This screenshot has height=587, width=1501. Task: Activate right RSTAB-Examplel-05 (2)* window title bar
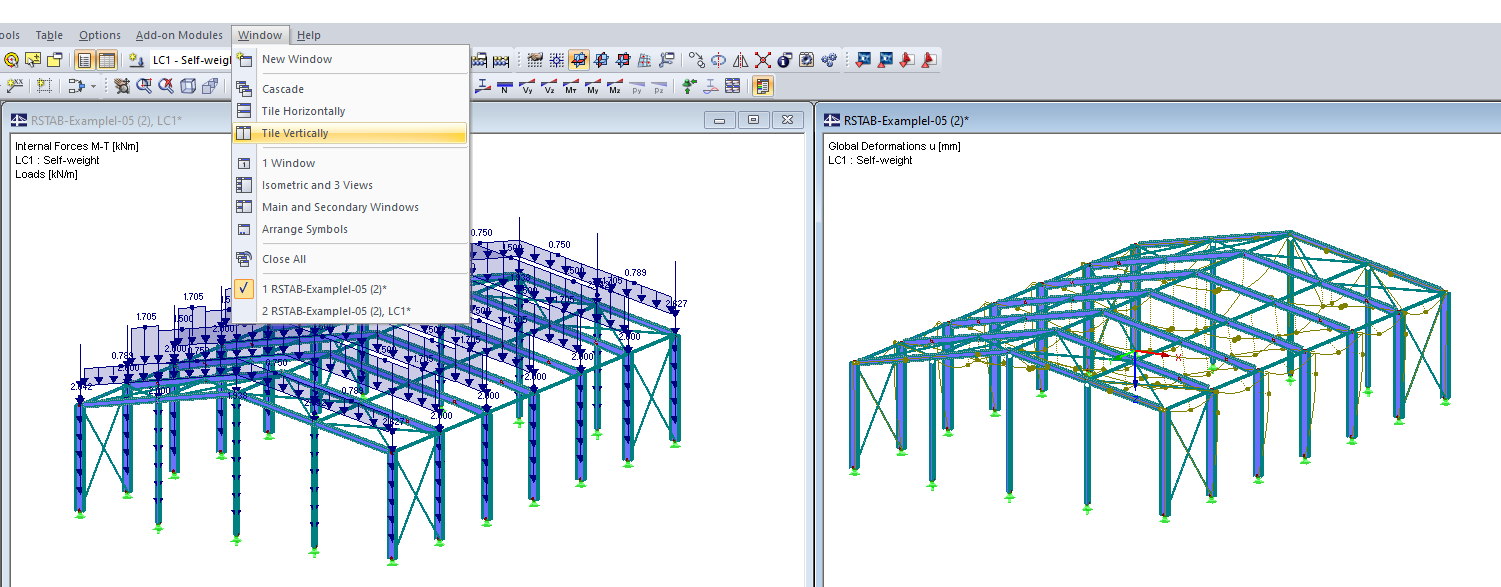(x=1160, y=121)
